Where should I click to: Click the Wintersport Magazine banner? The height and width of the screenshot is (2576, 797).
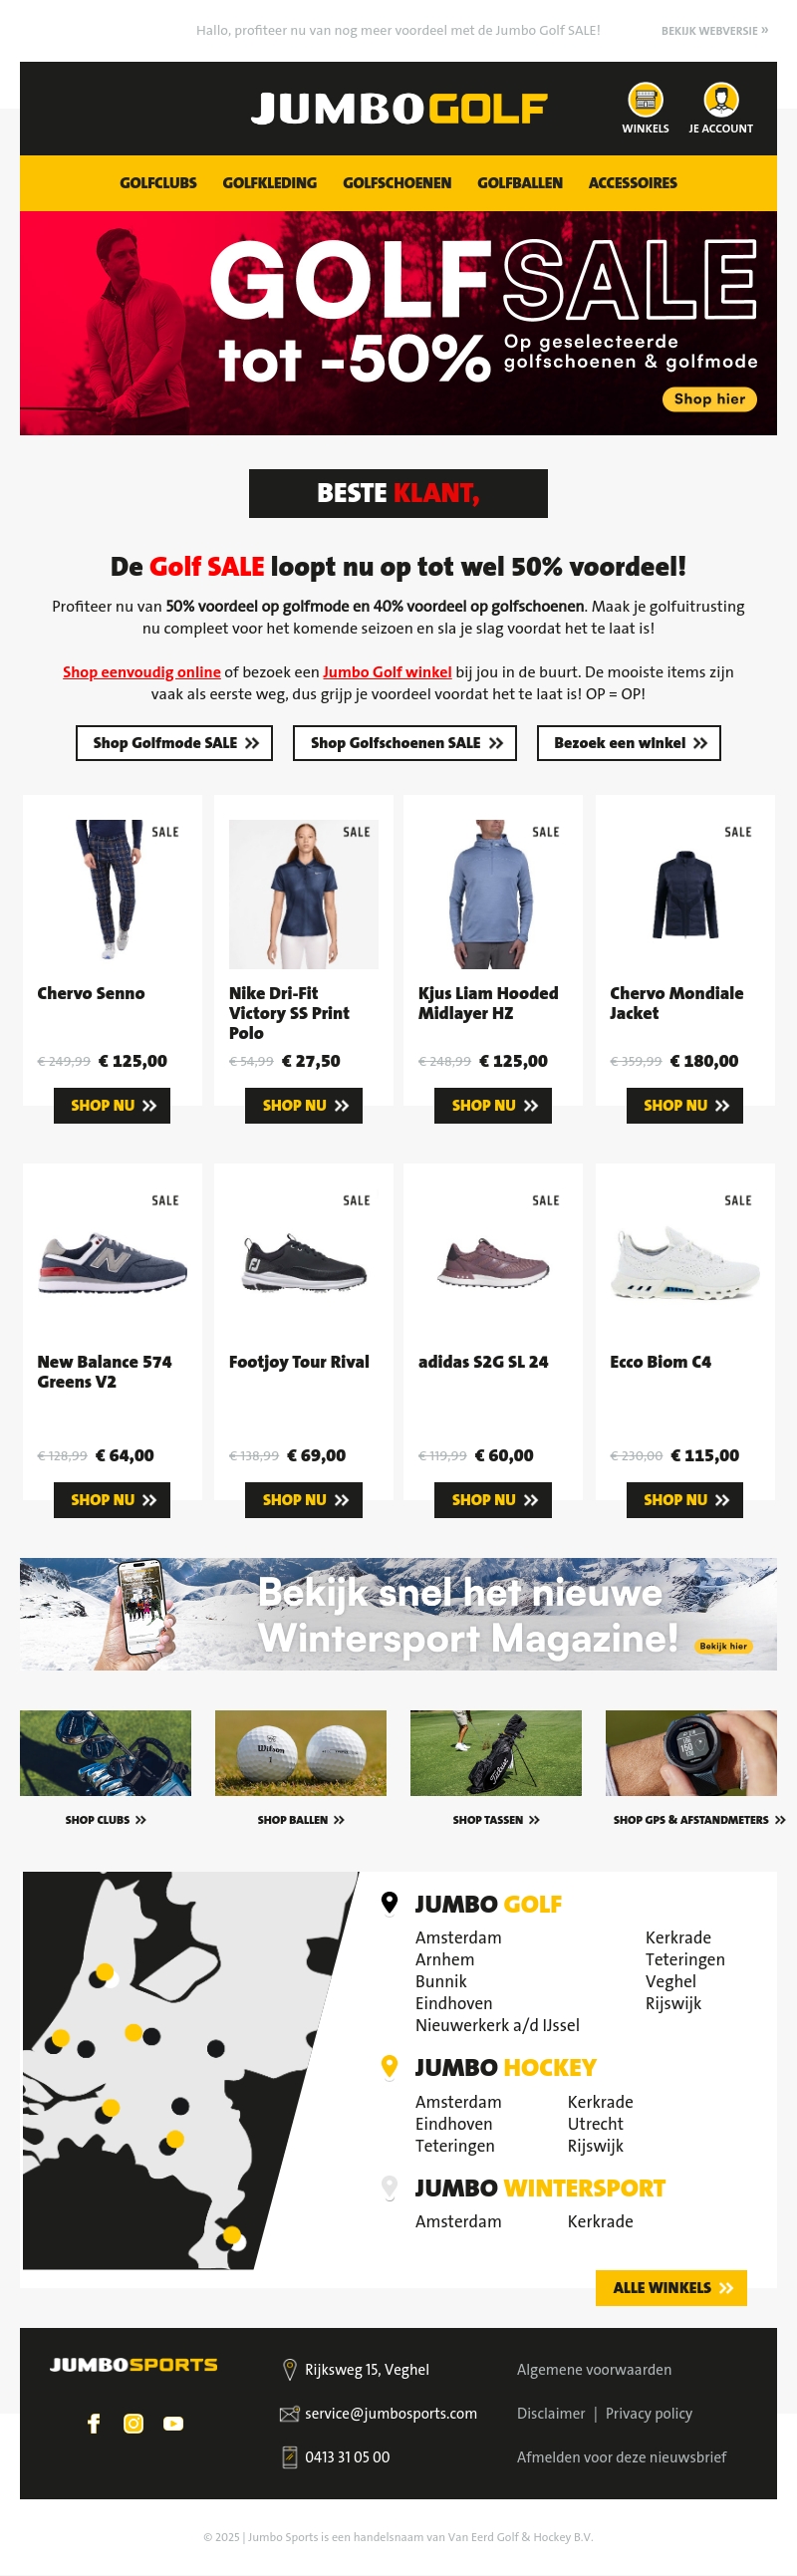click(398, 1614)
